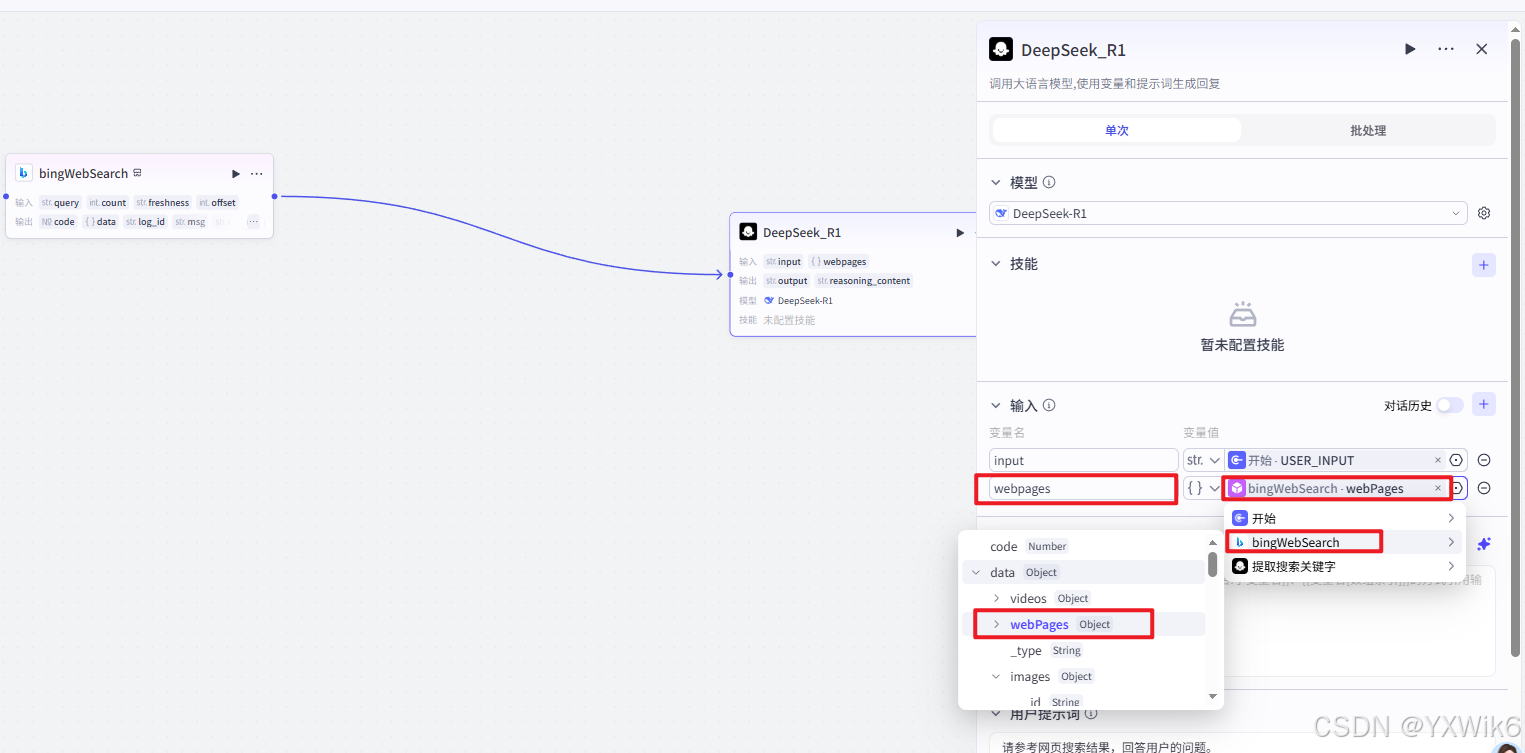Add a new input variable with plus button
Viewport: 1525px width, 753px height.
[x=1484, y=405]
